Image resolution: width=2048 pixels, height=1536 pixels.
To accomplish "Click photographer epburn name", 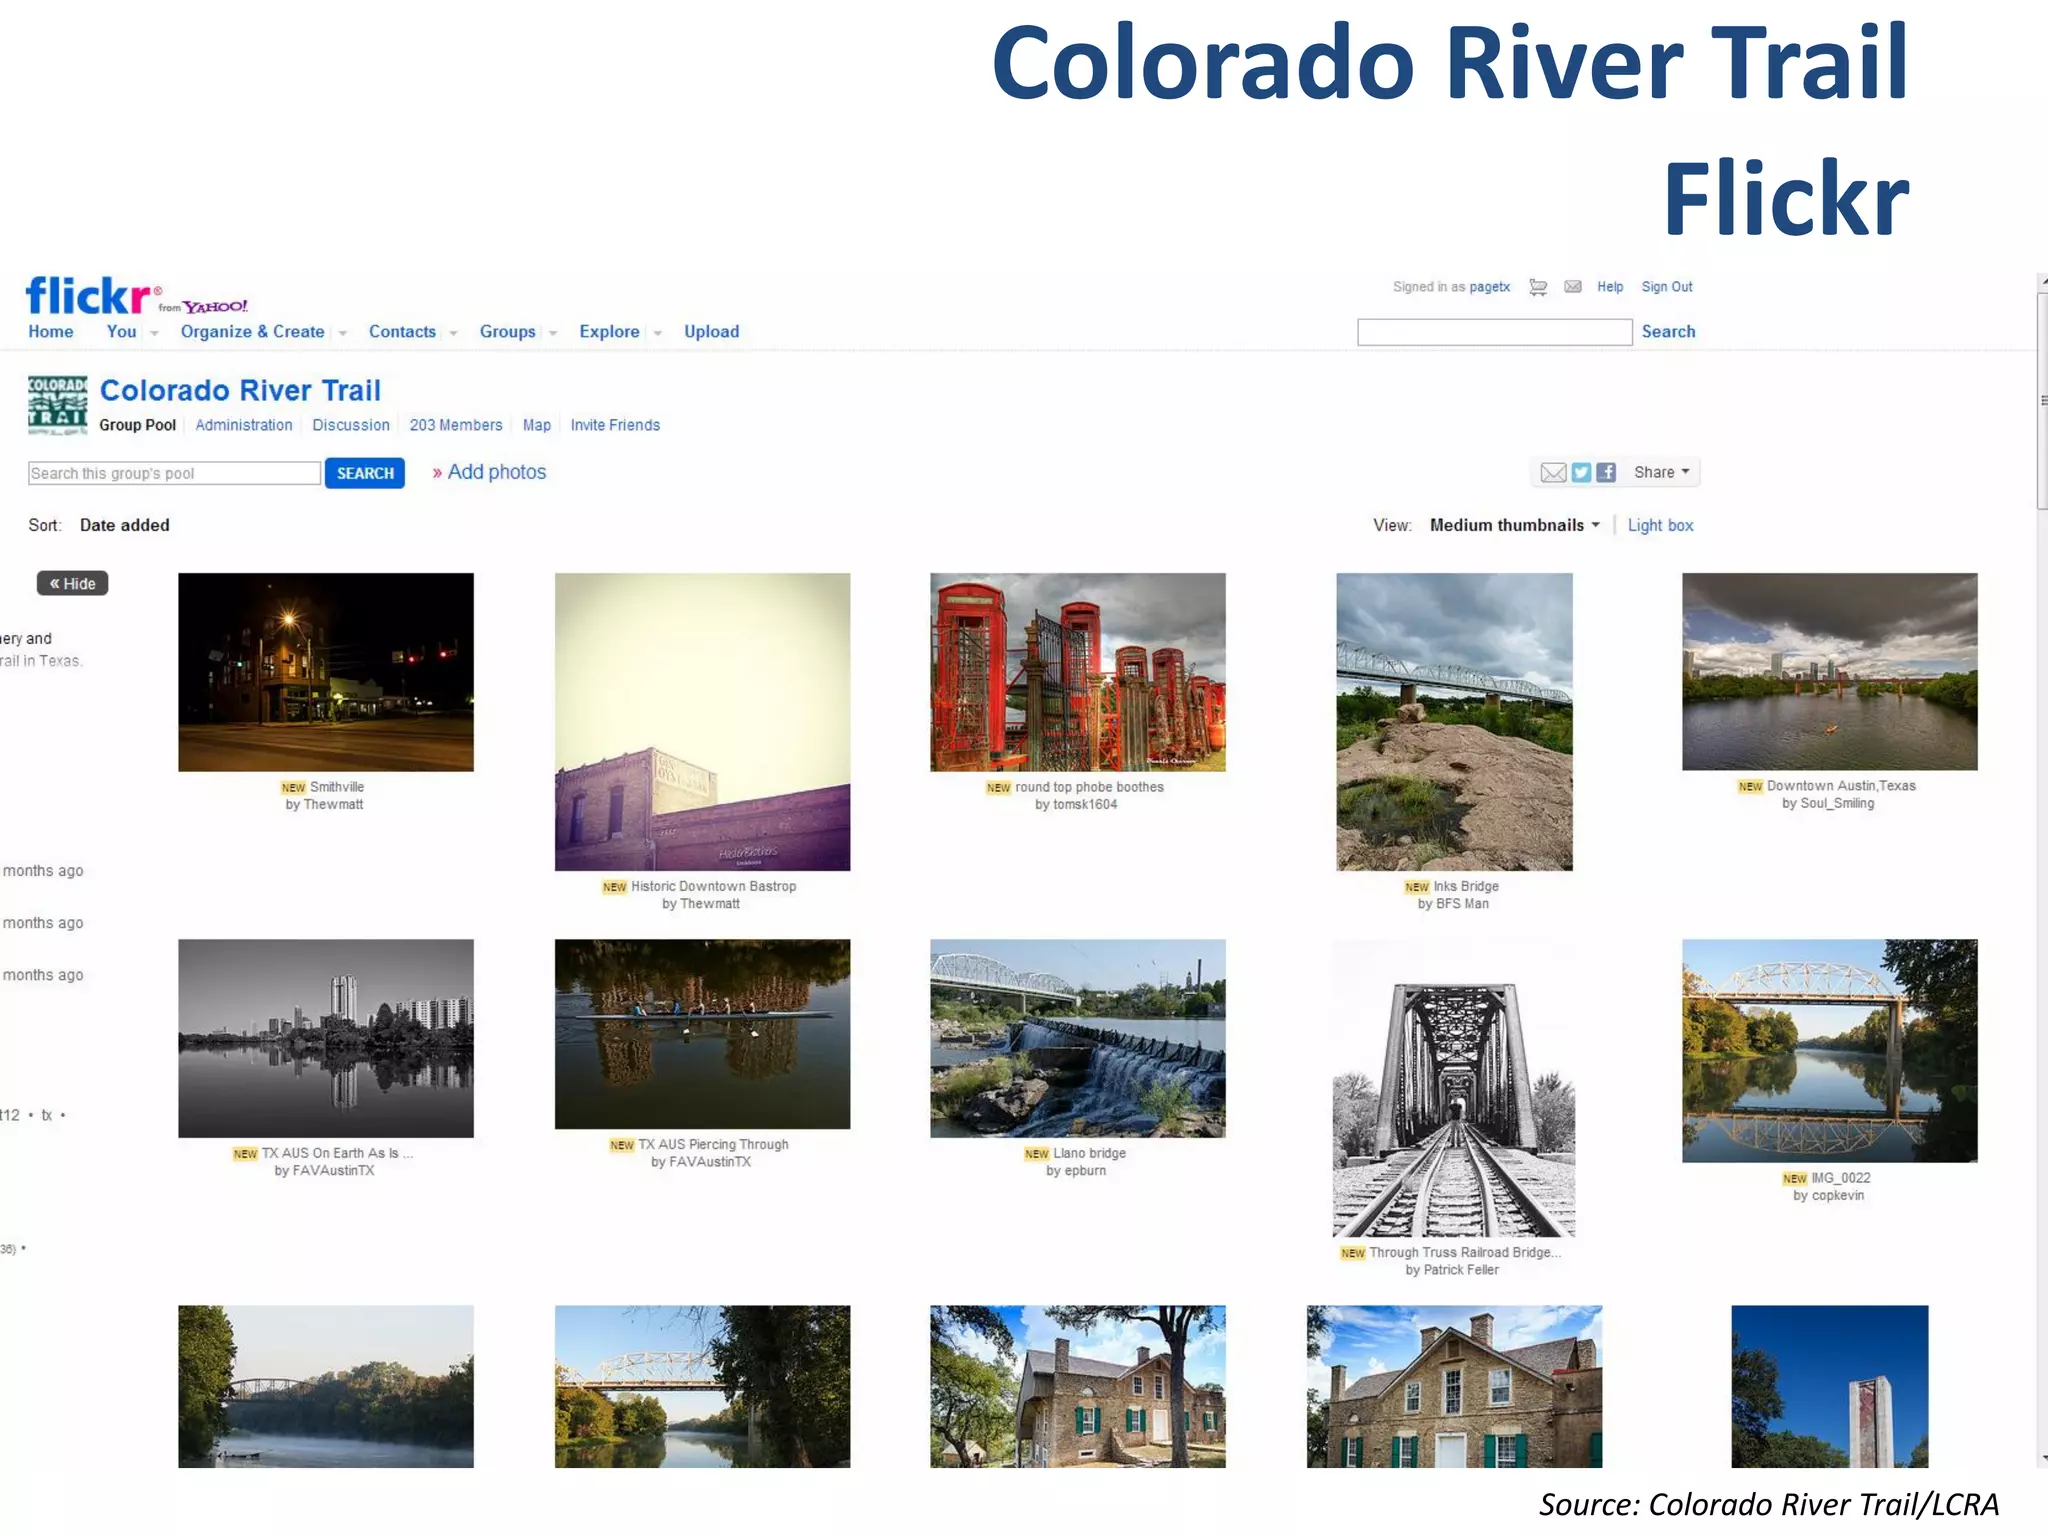I will click(1085, 1171).
